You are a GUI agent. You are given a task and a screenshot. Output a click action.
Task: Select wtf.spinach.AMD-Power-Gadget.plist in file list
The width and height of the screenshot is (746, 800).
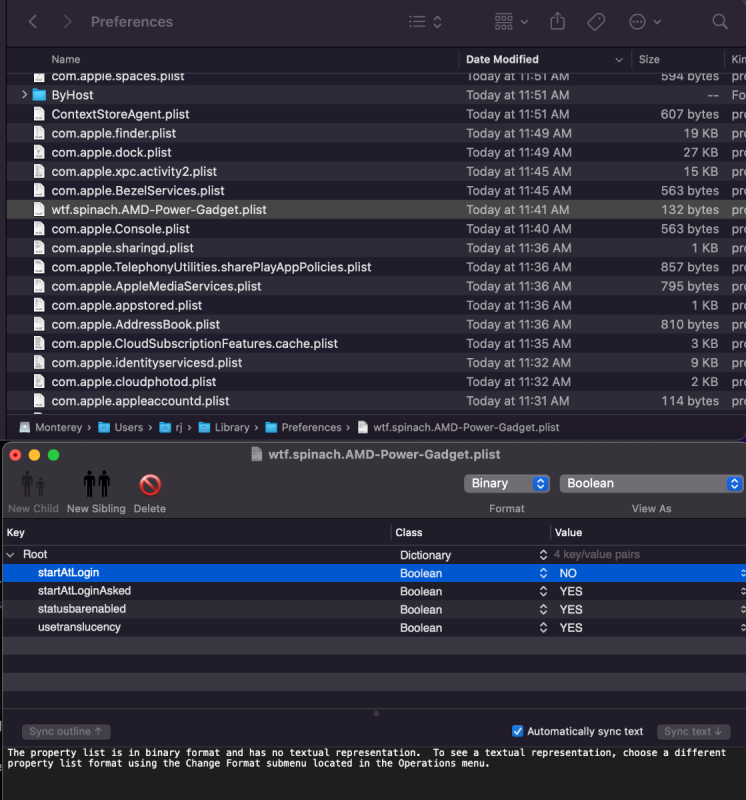pos(159,210)
